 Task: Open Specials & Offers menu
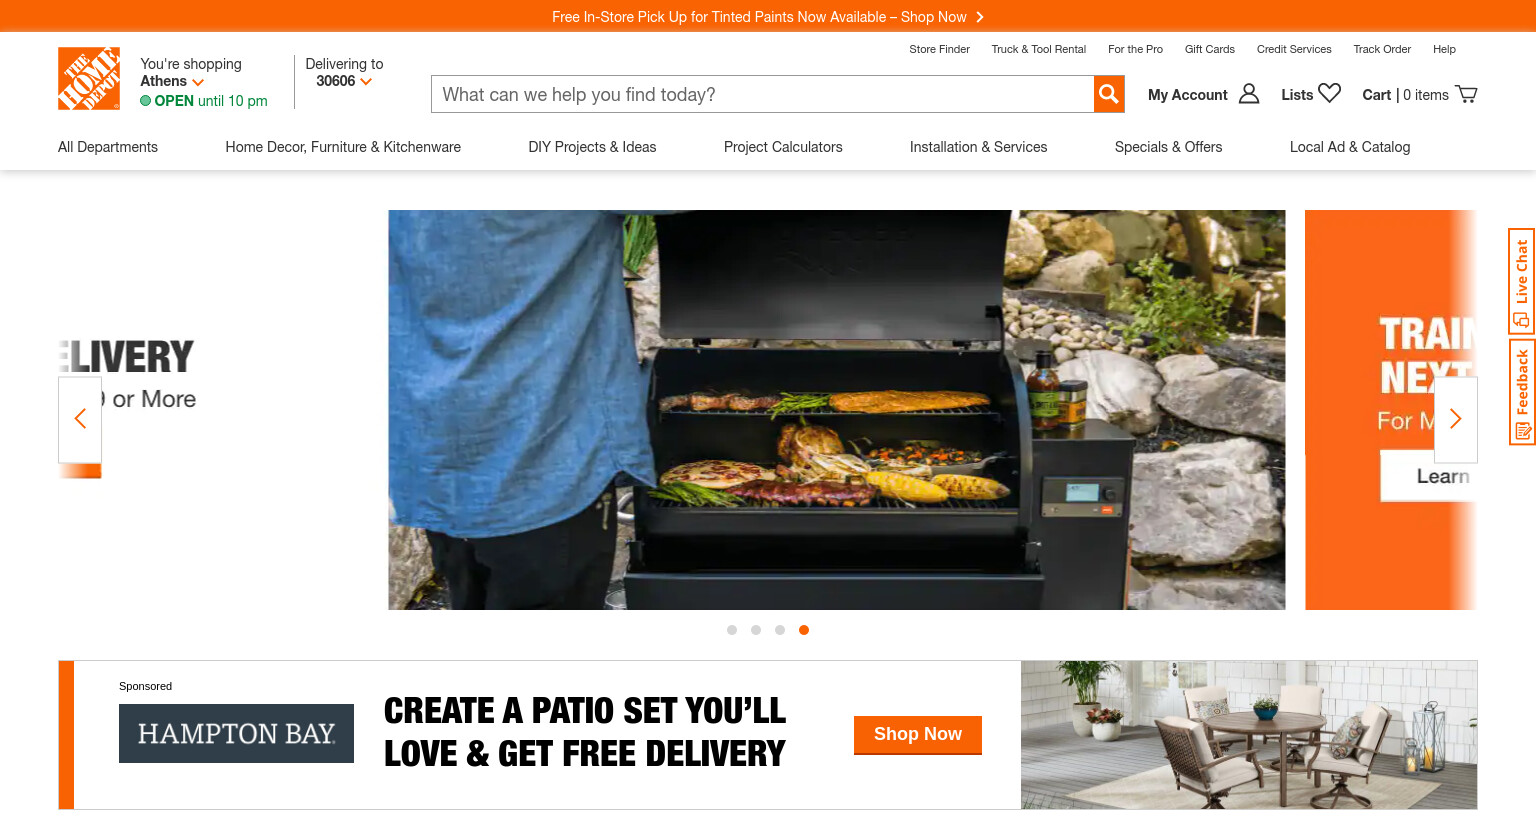coord(1168,147)
